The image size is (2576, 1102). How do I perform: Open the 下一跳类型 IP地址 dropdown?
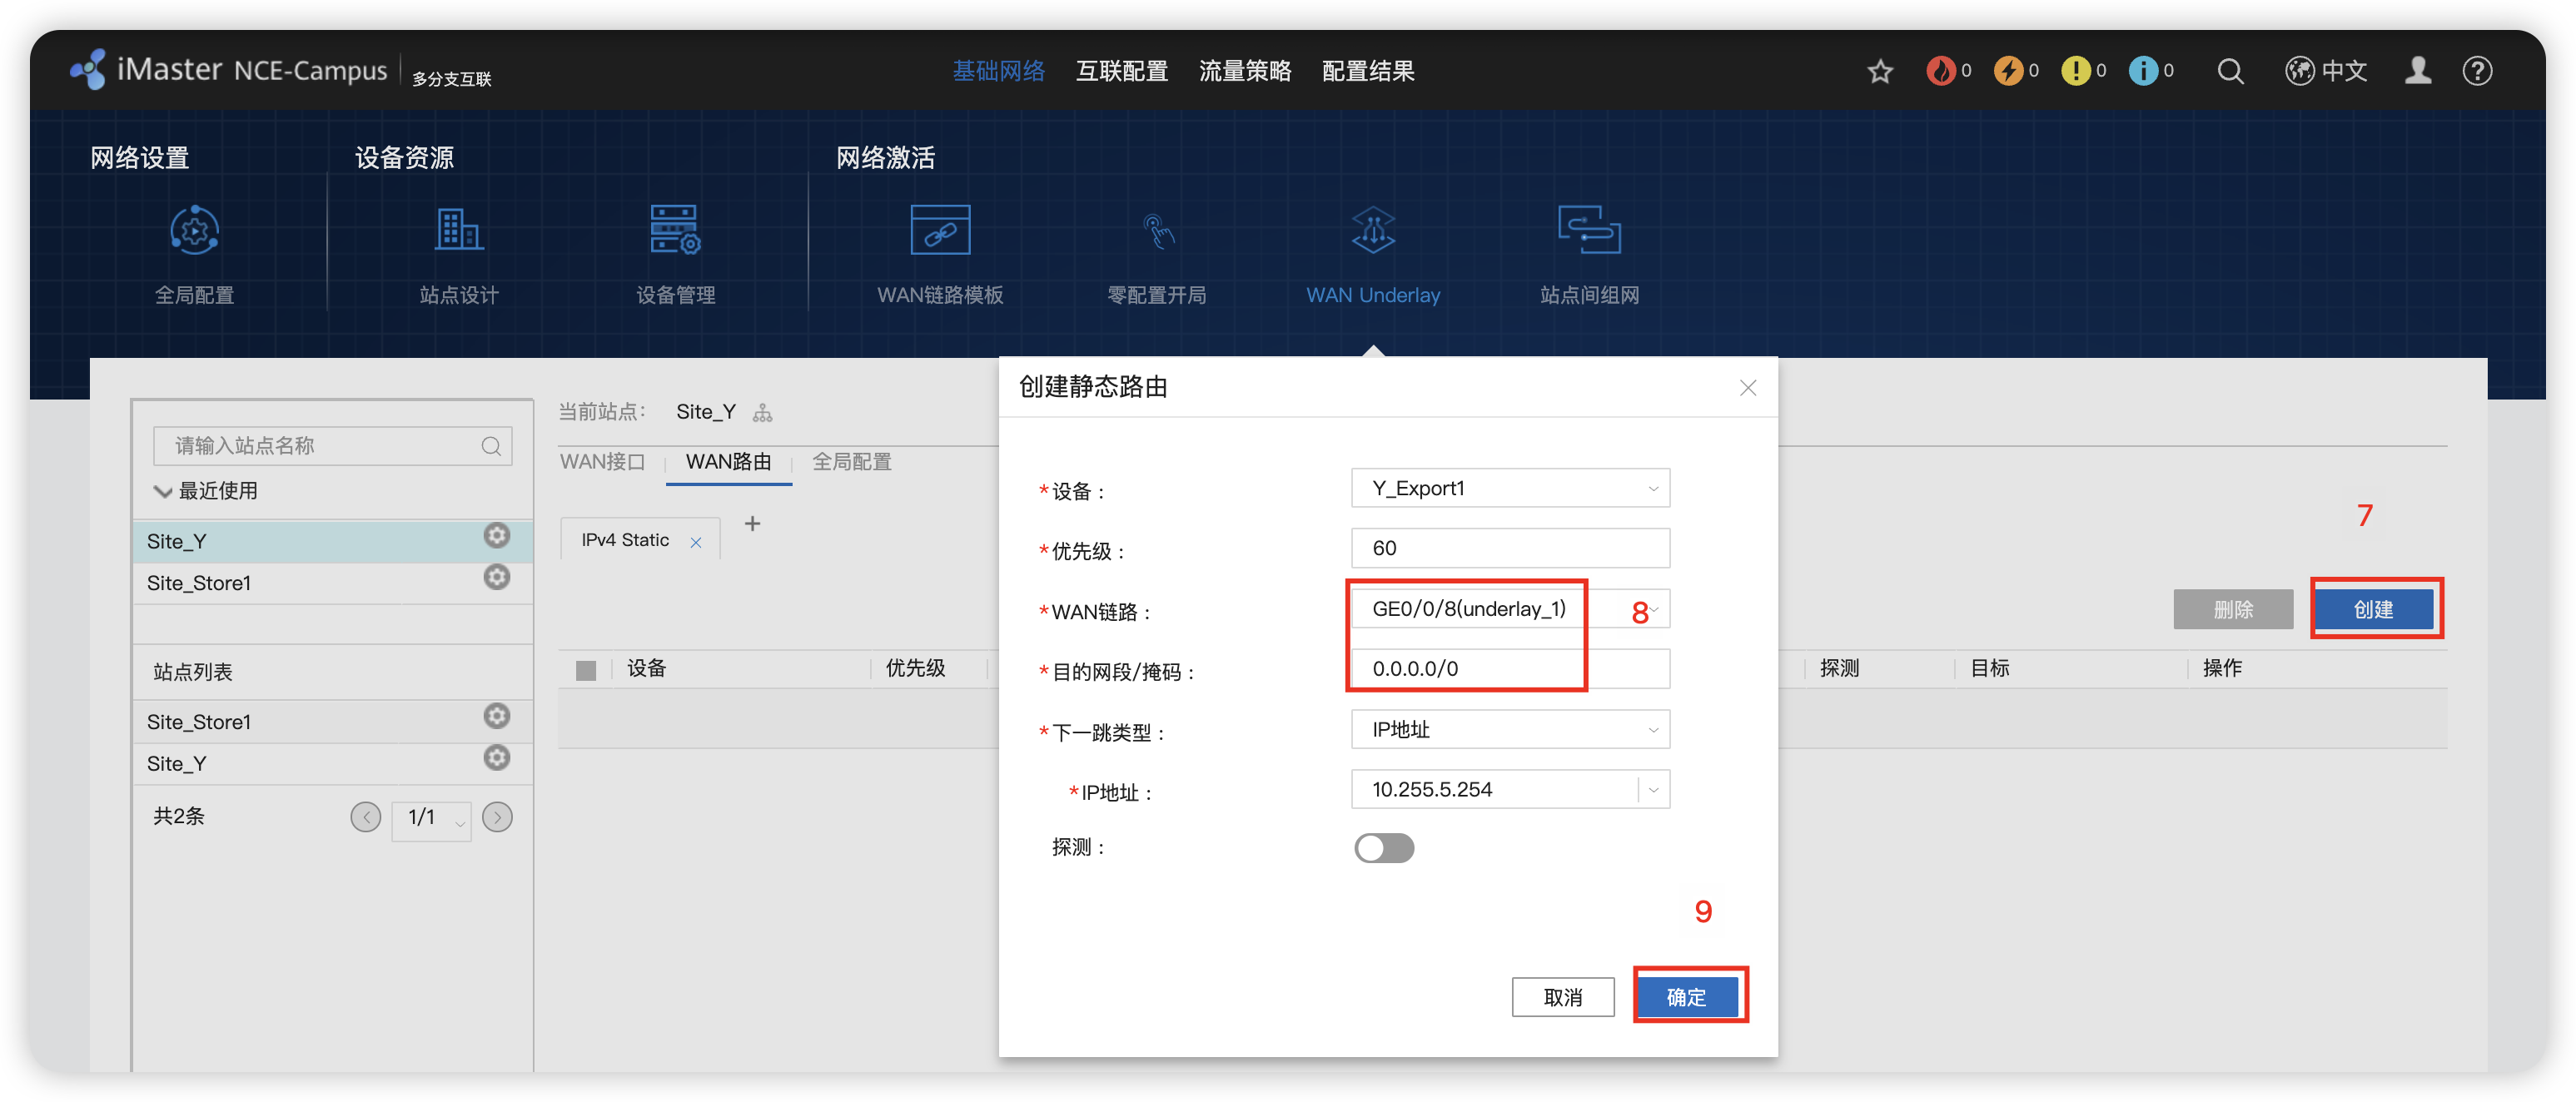click(x=1509, y=729)
